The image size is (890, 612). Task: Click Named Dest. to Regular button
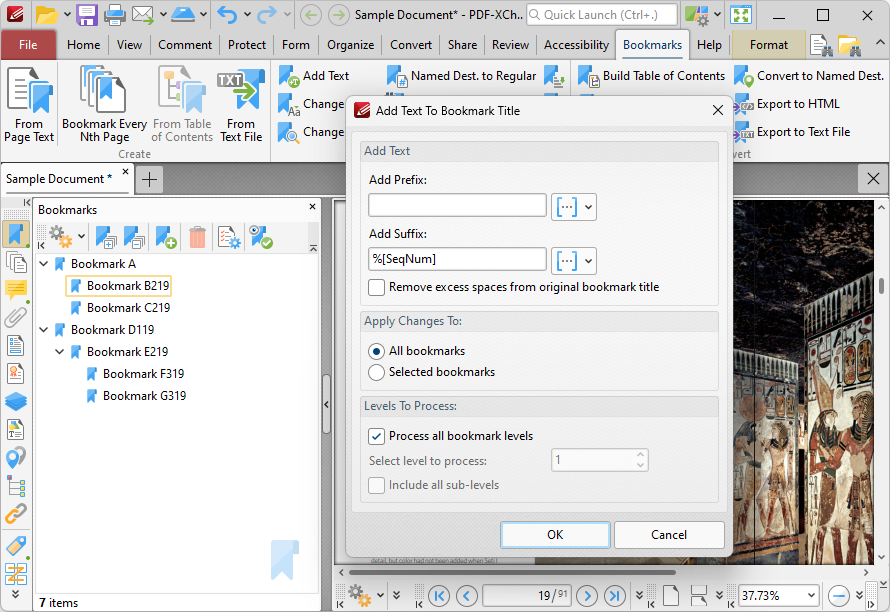[x=461, y=76]
